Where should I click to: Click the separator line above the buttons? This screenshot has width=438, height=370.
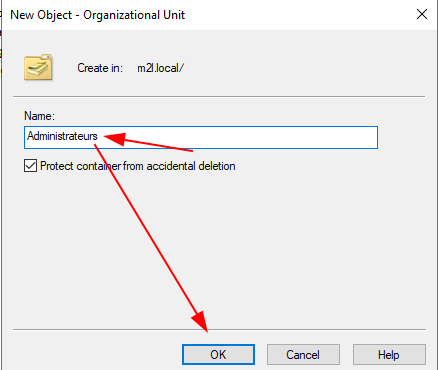pos(219,330)
